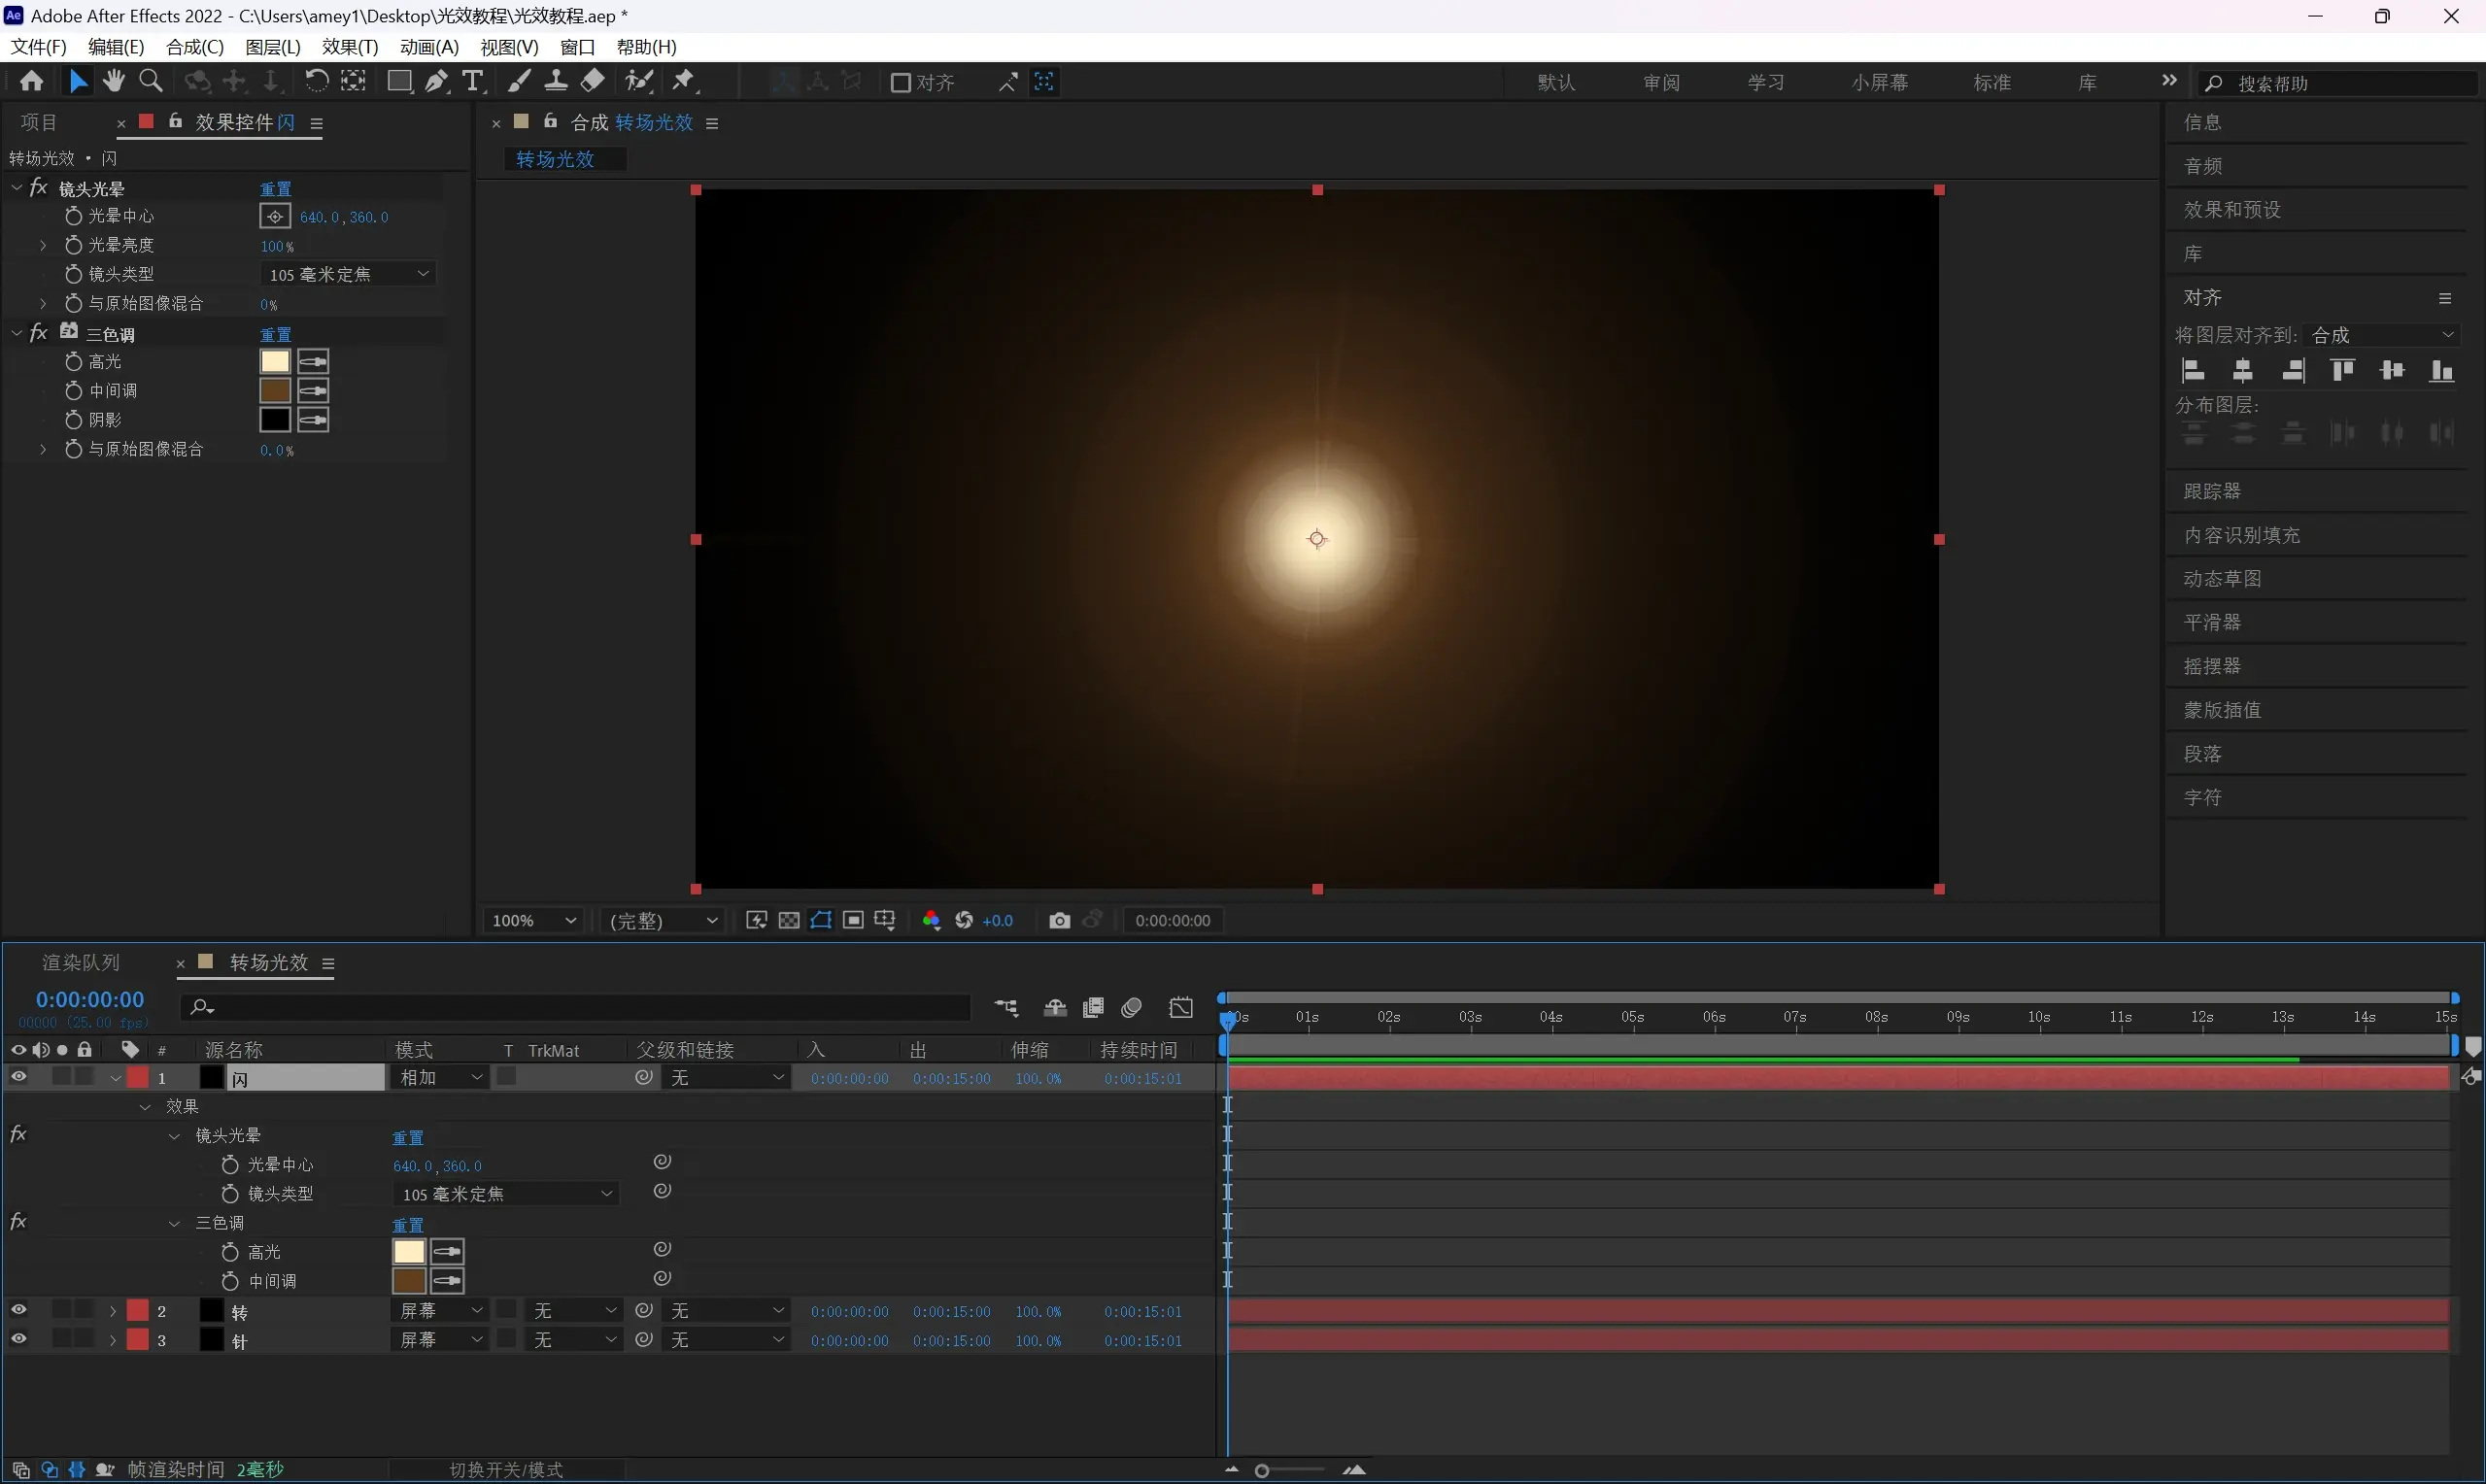Click the midtone eyedropper in effect controls
2486x1484 pixels.
coord(313,391)
